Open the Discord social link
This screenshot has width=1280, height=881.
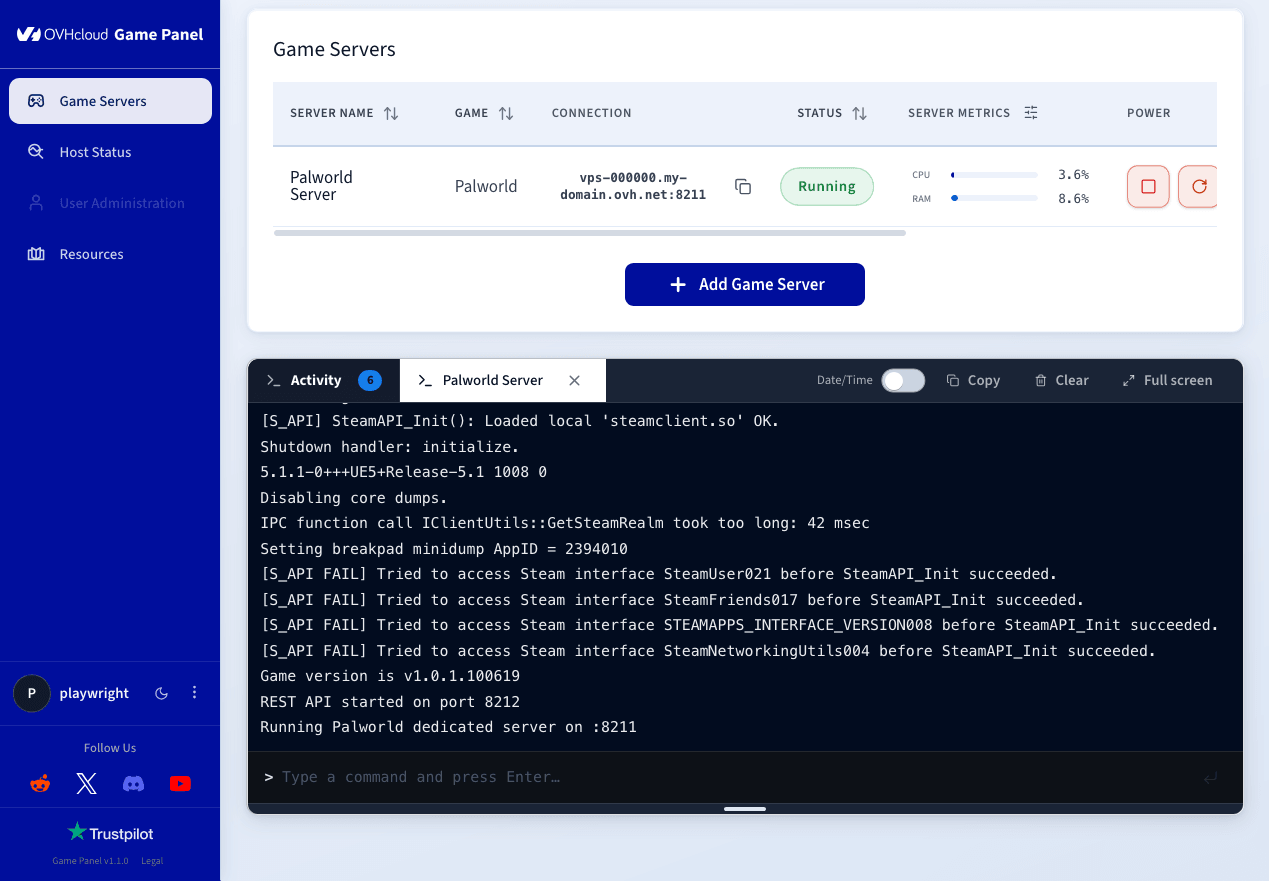click(133, 784)
